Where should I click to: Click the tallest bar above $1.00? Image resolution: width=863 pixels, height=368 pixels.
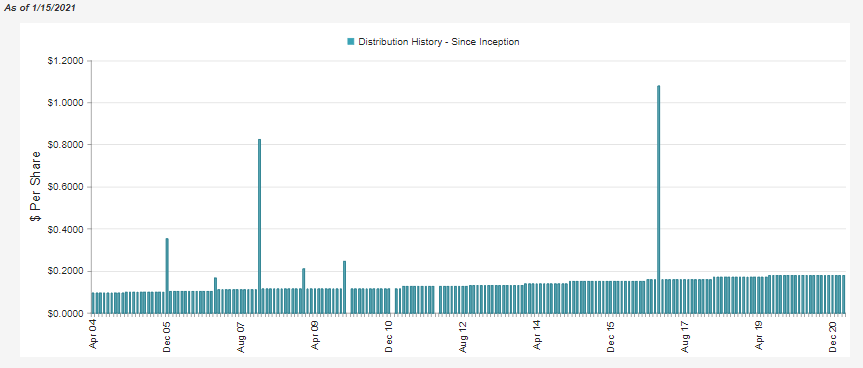pos(658,199)
